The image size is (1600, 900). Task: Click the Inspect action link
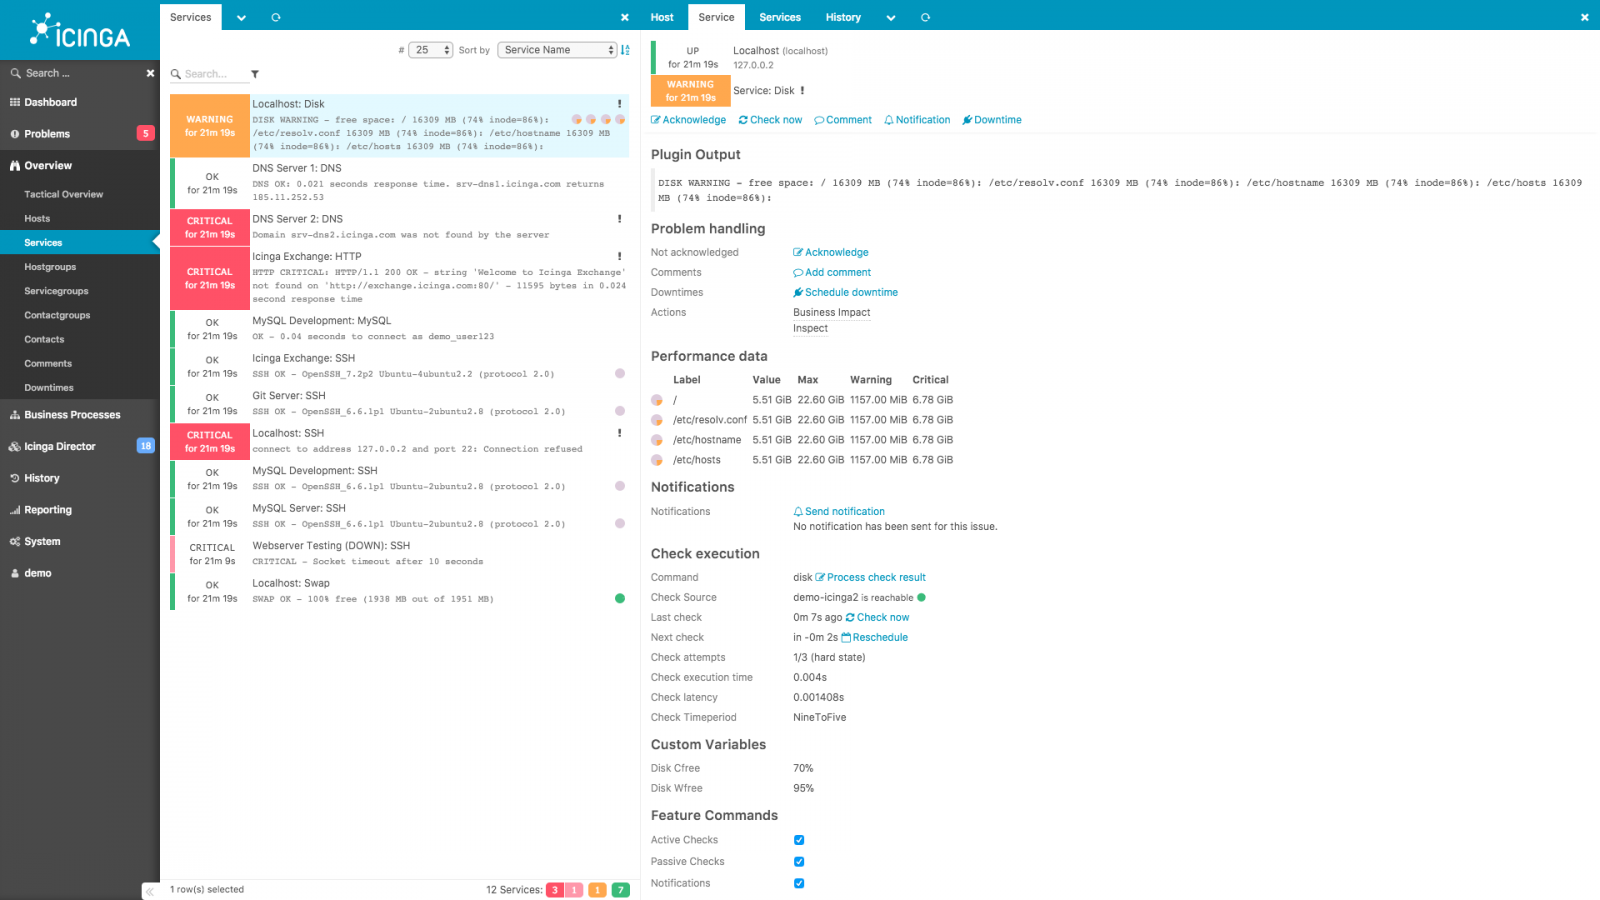pos(810,329)
